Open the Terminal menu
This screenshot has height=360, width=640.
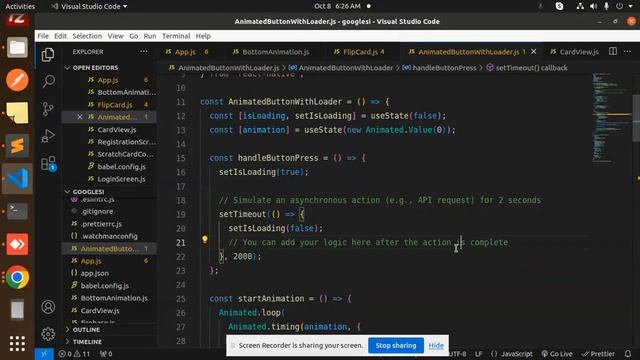coord(176,36)
